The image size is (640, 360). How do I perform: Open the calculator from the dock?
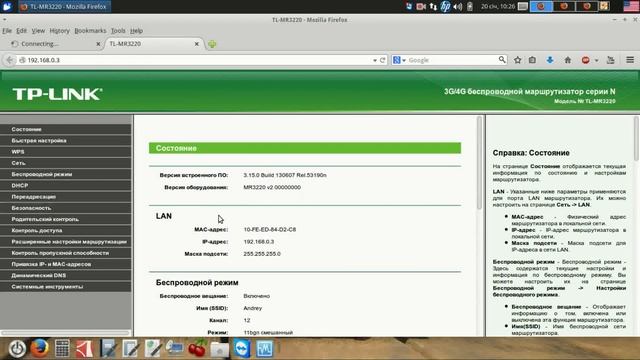[x=62, y=349]
